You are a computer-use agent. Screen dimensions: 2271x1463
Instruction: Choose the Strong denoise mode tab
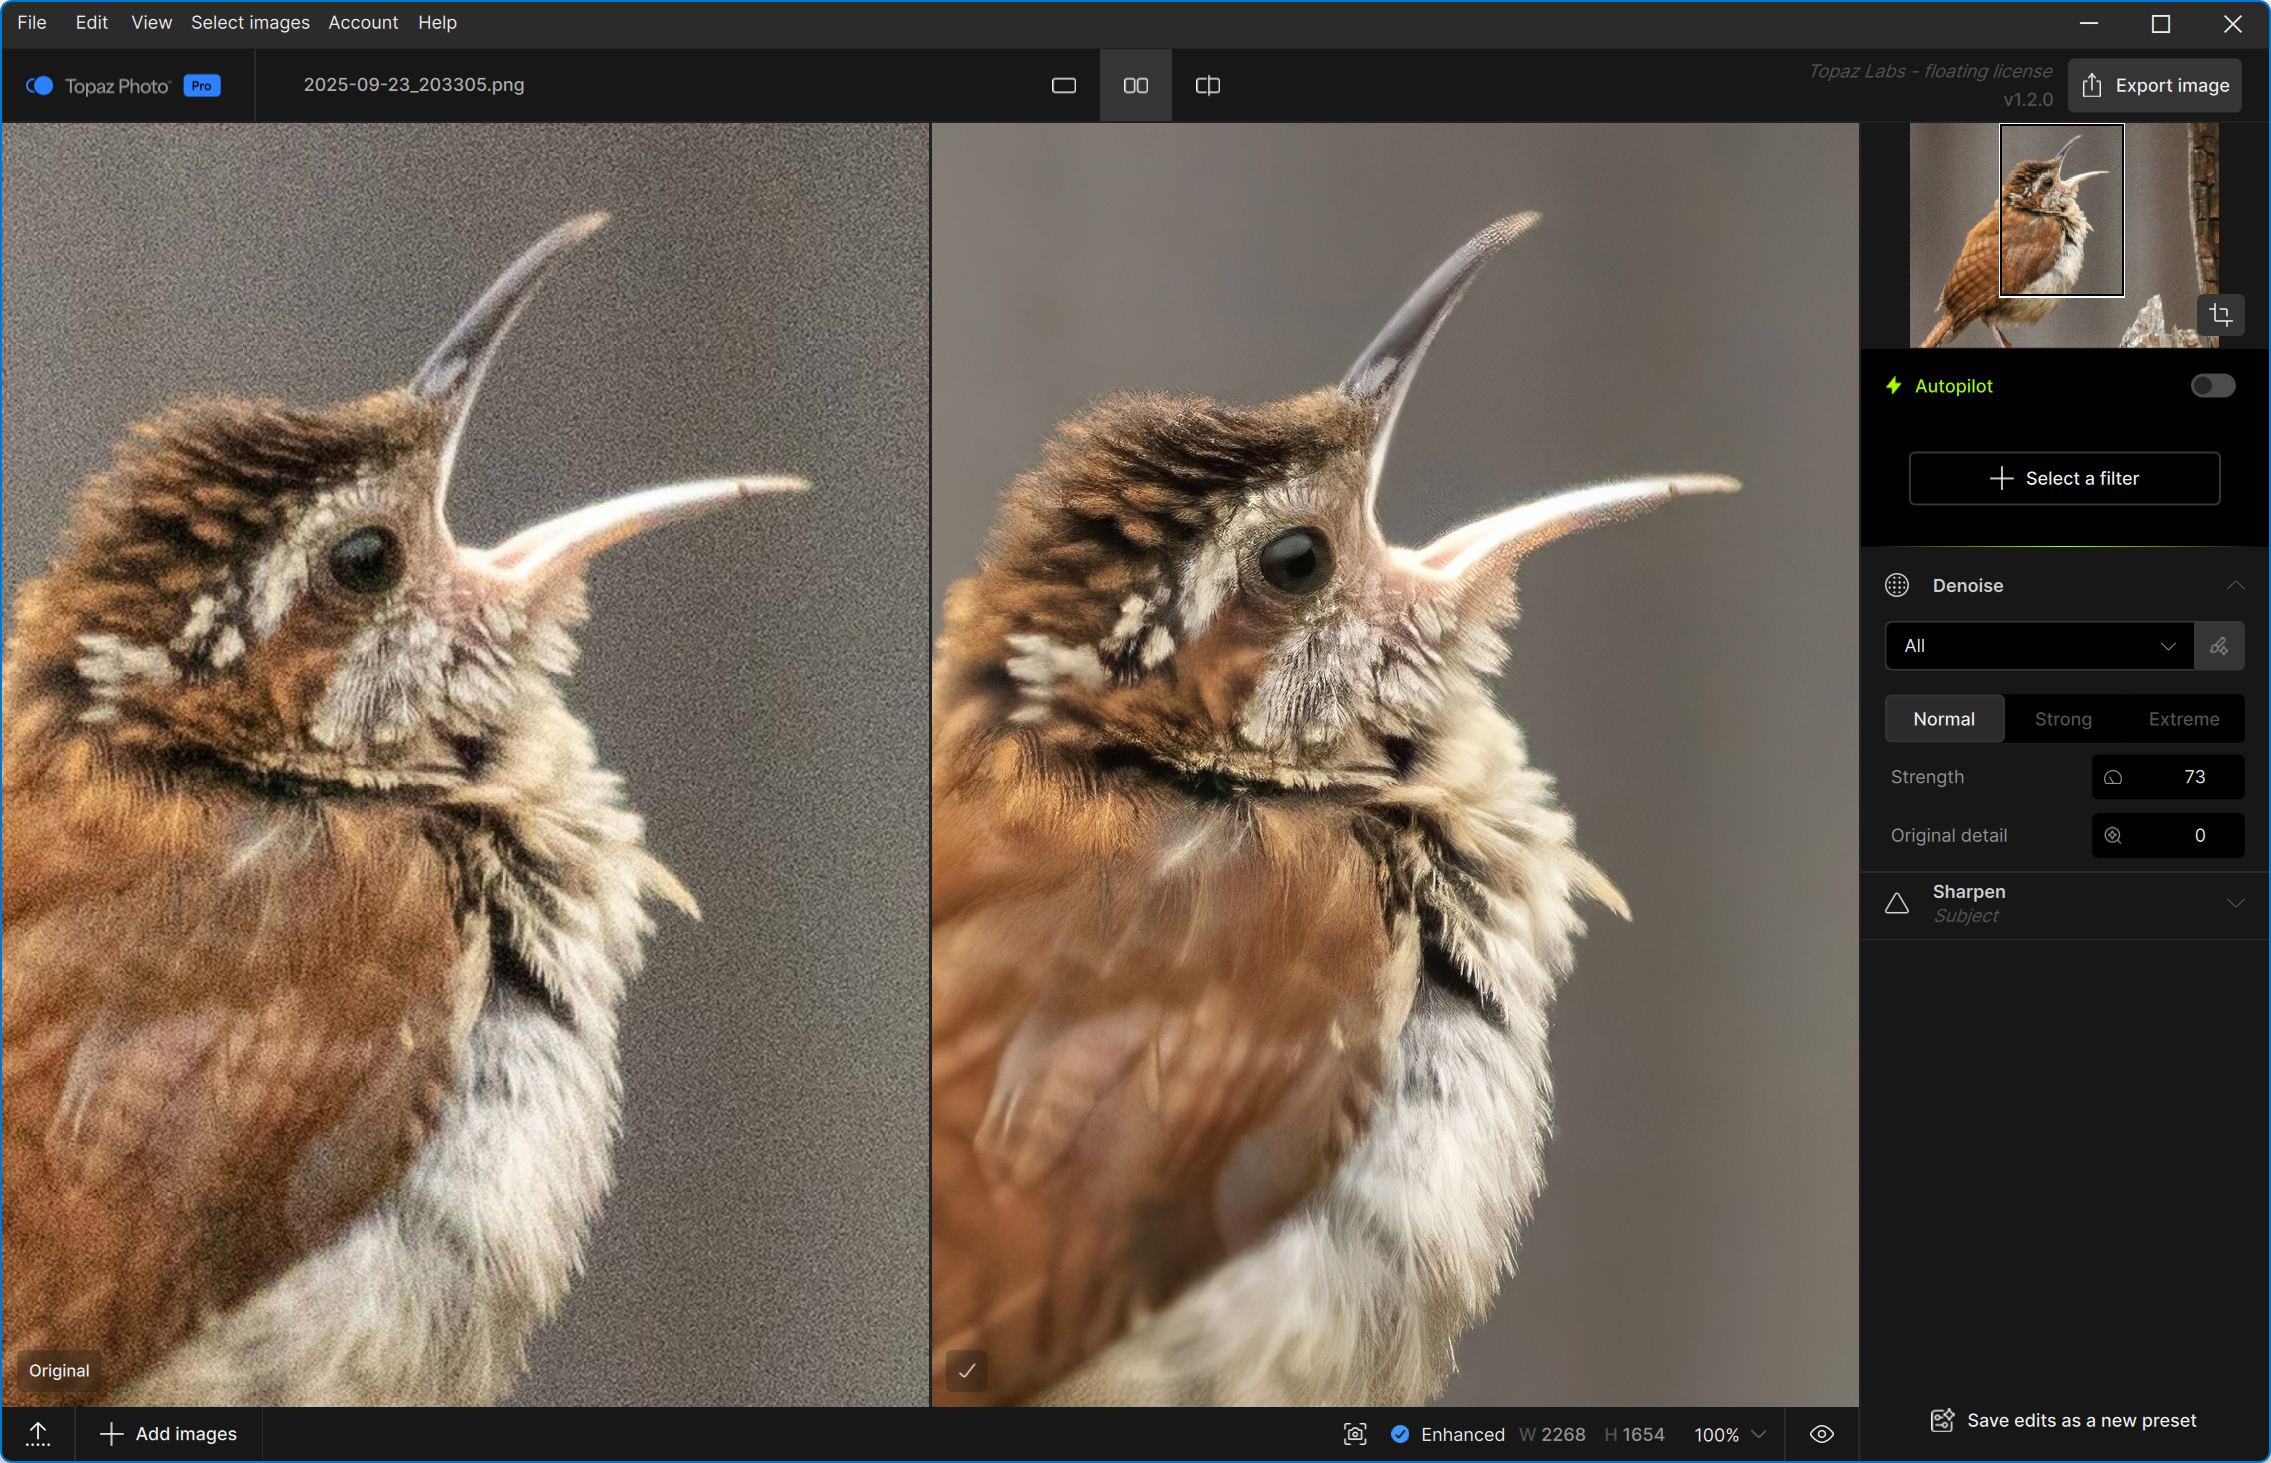(x=2062, y=719)
